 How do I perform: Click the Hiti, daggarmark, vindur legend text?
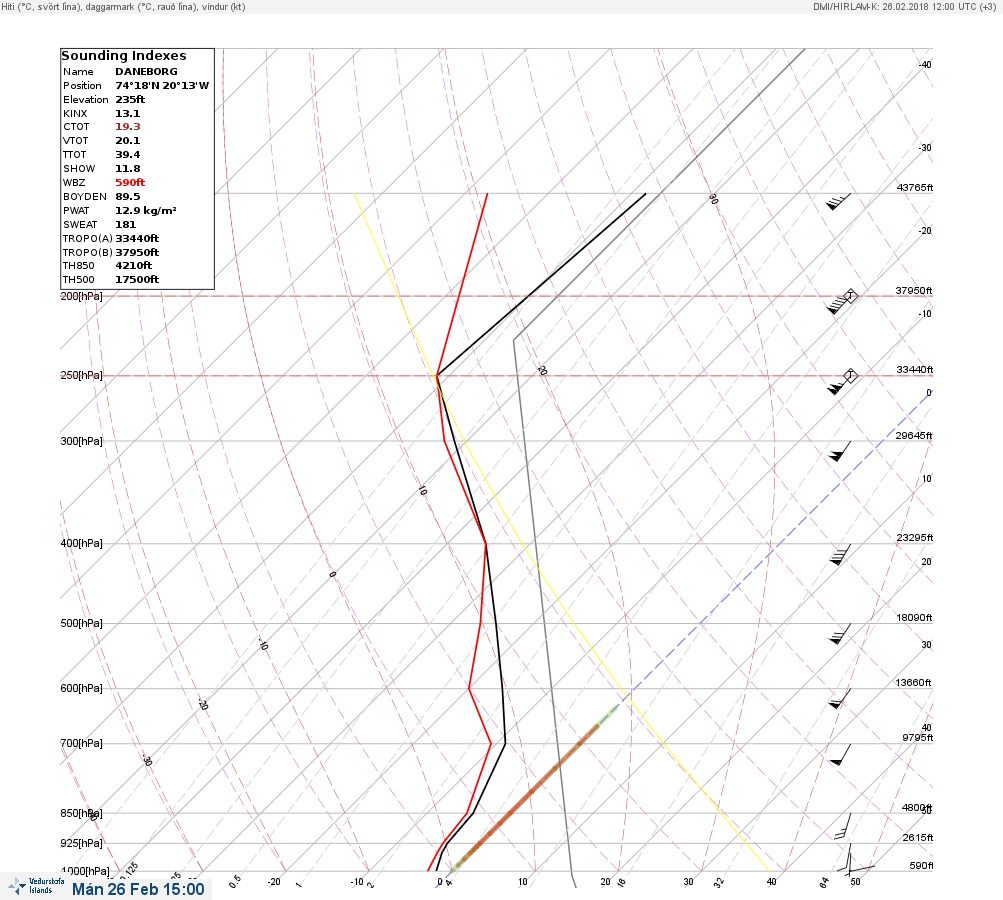[123, 6]
